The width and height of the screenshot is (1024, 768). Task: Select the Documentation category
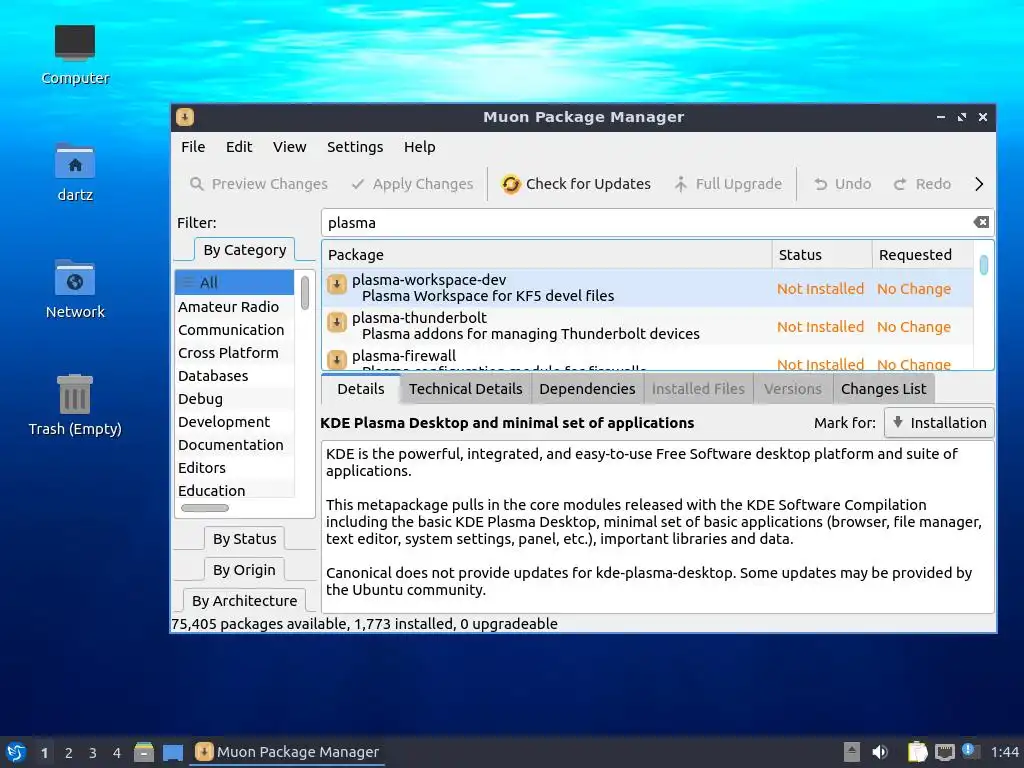[234, 445]
